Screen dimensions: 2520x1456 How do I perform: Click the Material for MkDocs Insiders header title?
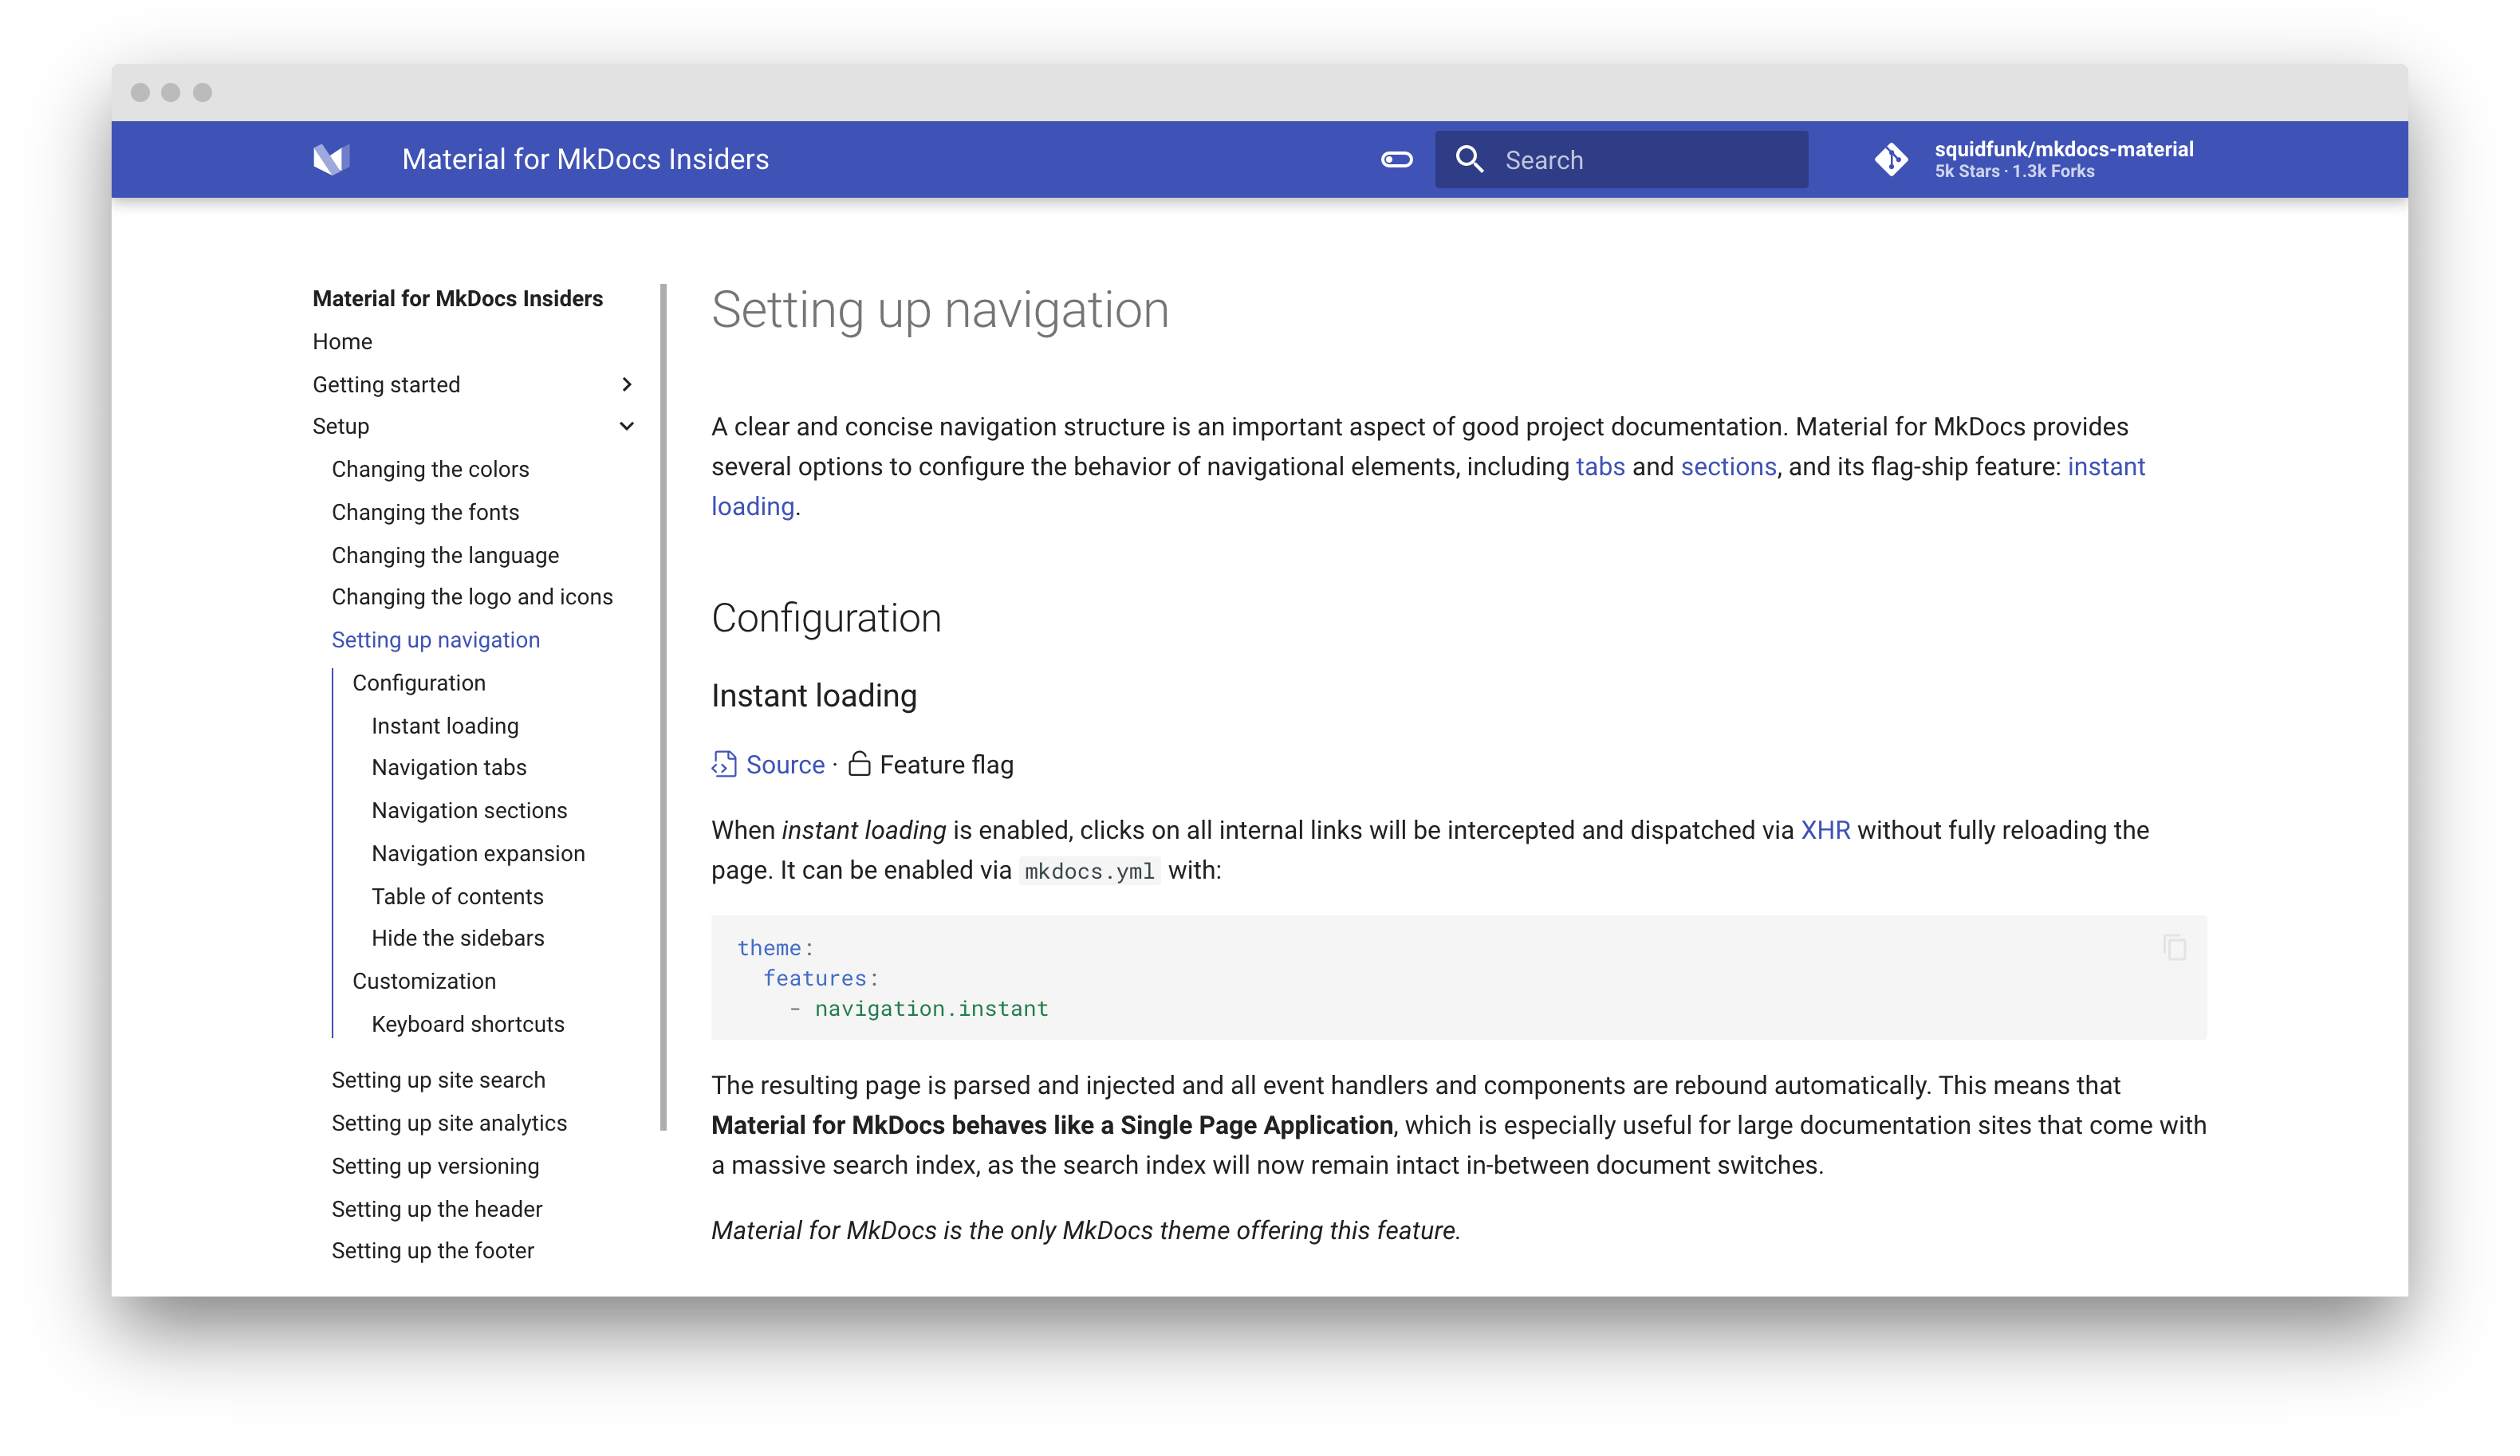tap(585, 159)
